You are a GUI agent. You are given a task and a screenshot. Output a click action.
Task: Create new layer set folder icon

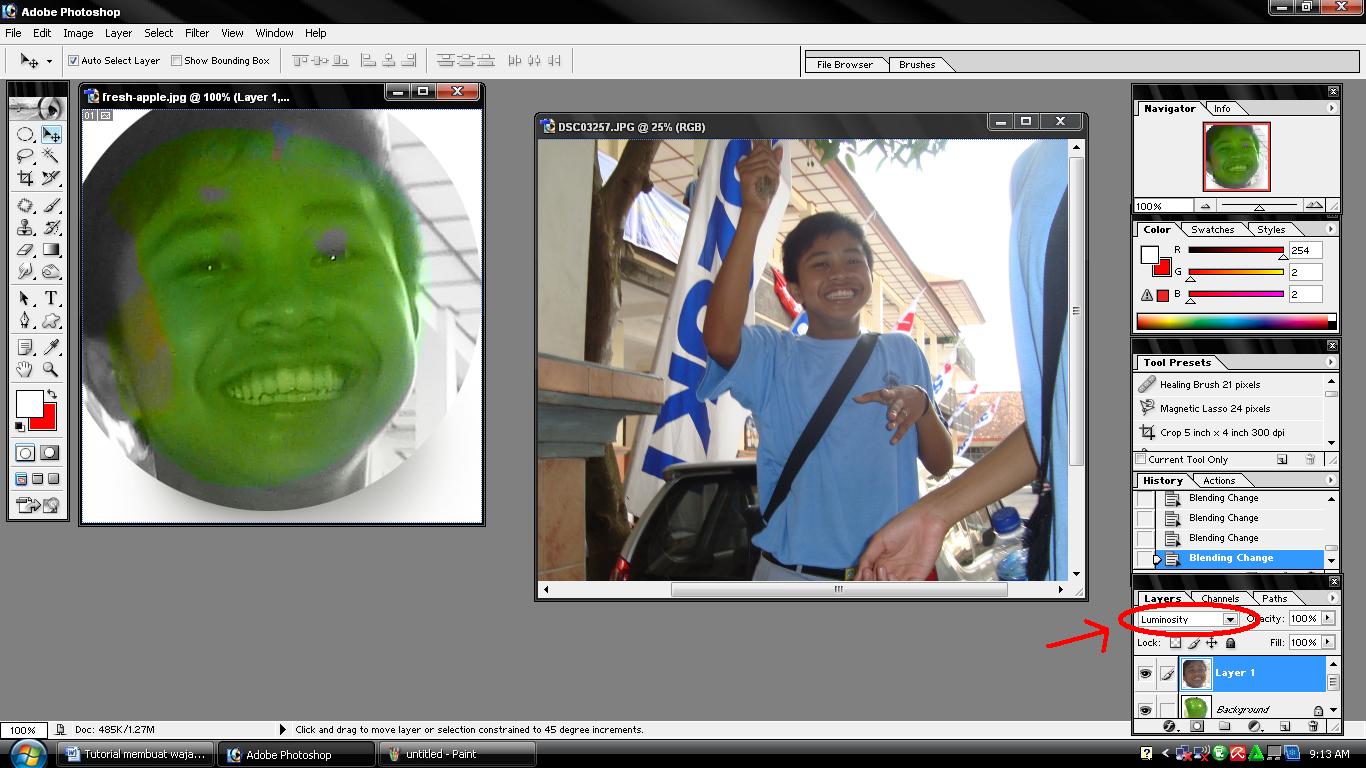point(1224,726)
